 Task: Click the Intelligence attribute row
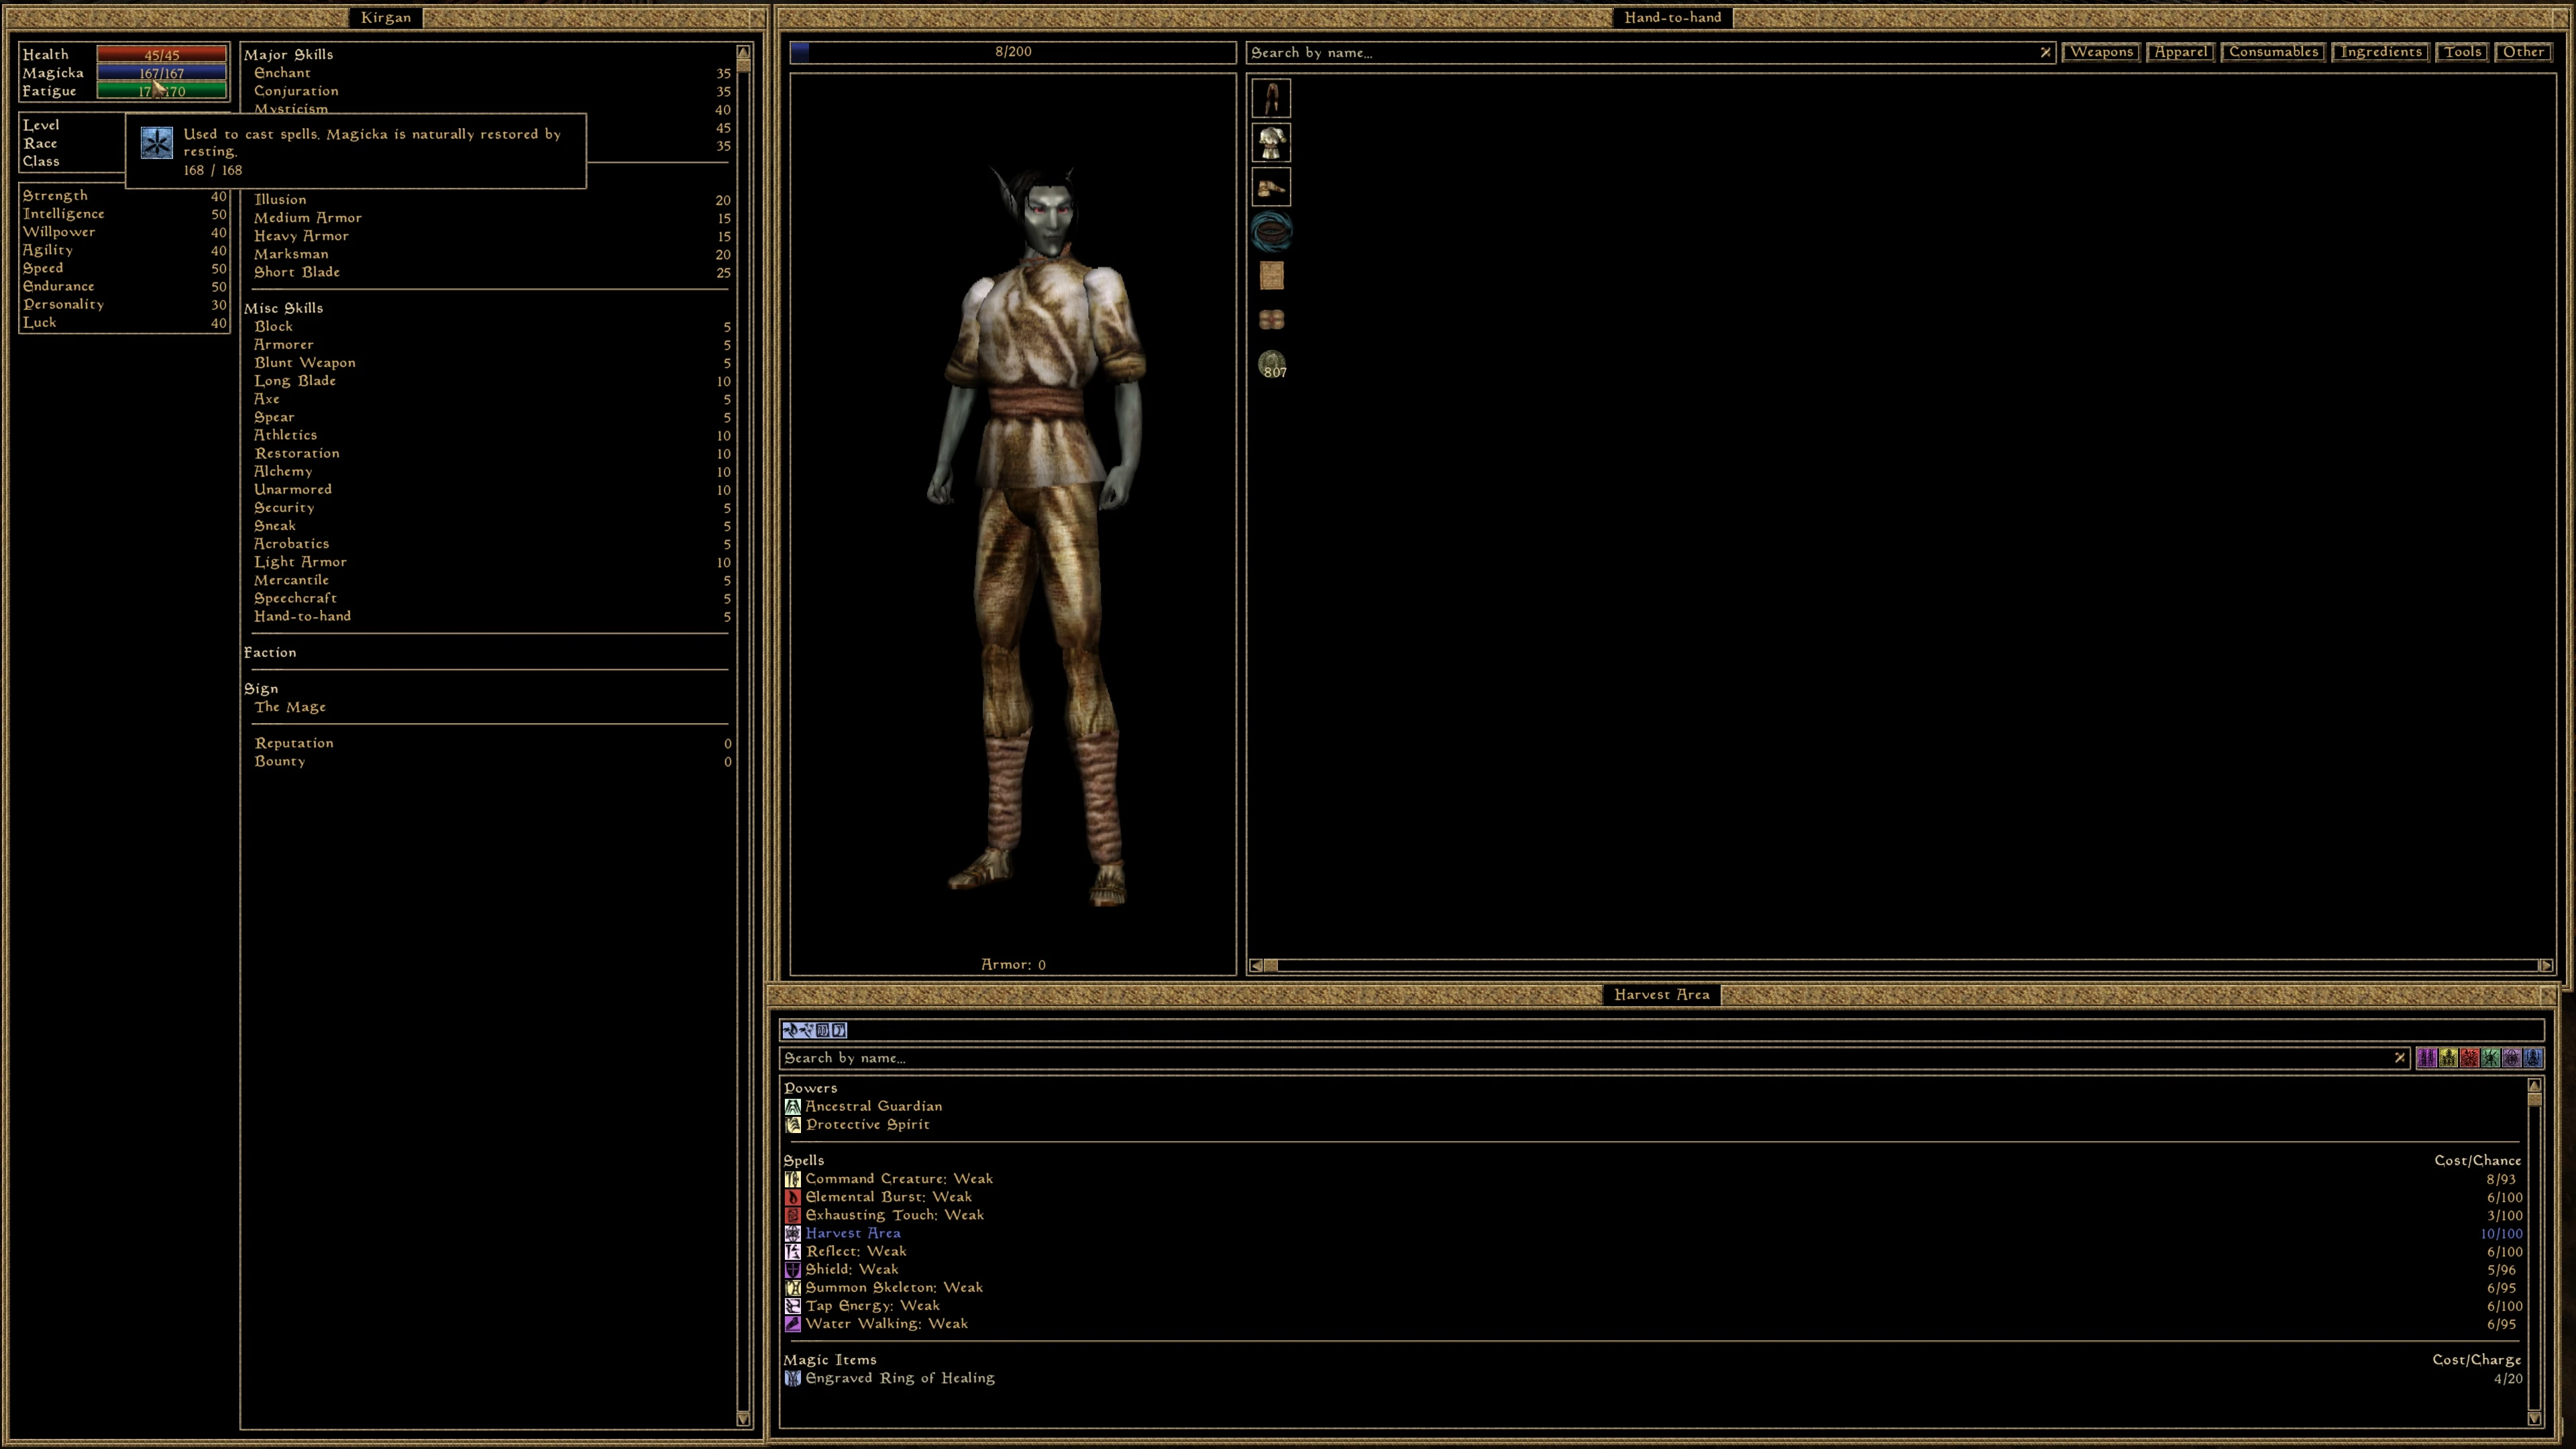pos(124,214)
